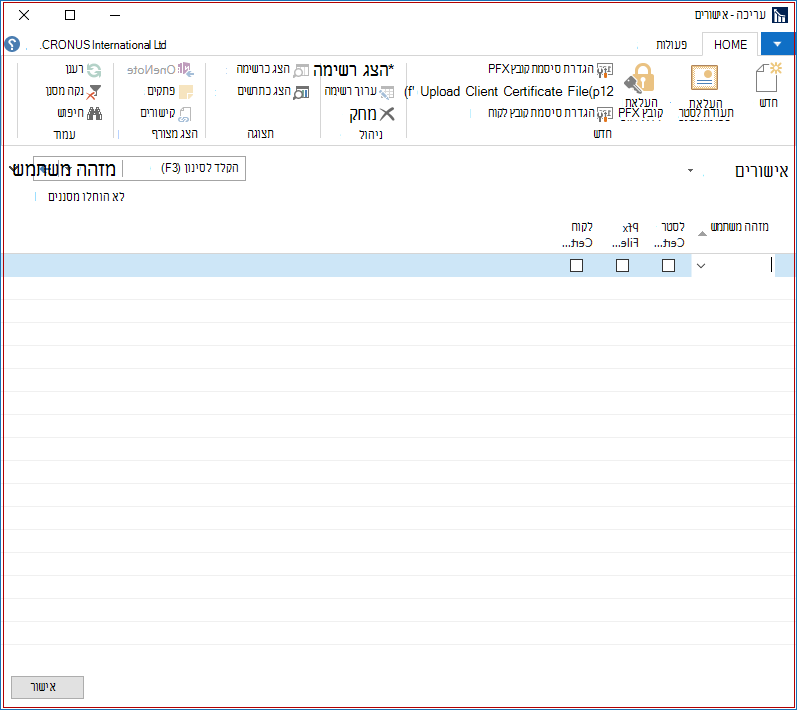Image resolution: width=797 pixels, height=710 pixels.
Task: Open the blue application menu dropdown
Action: point(778,45)
